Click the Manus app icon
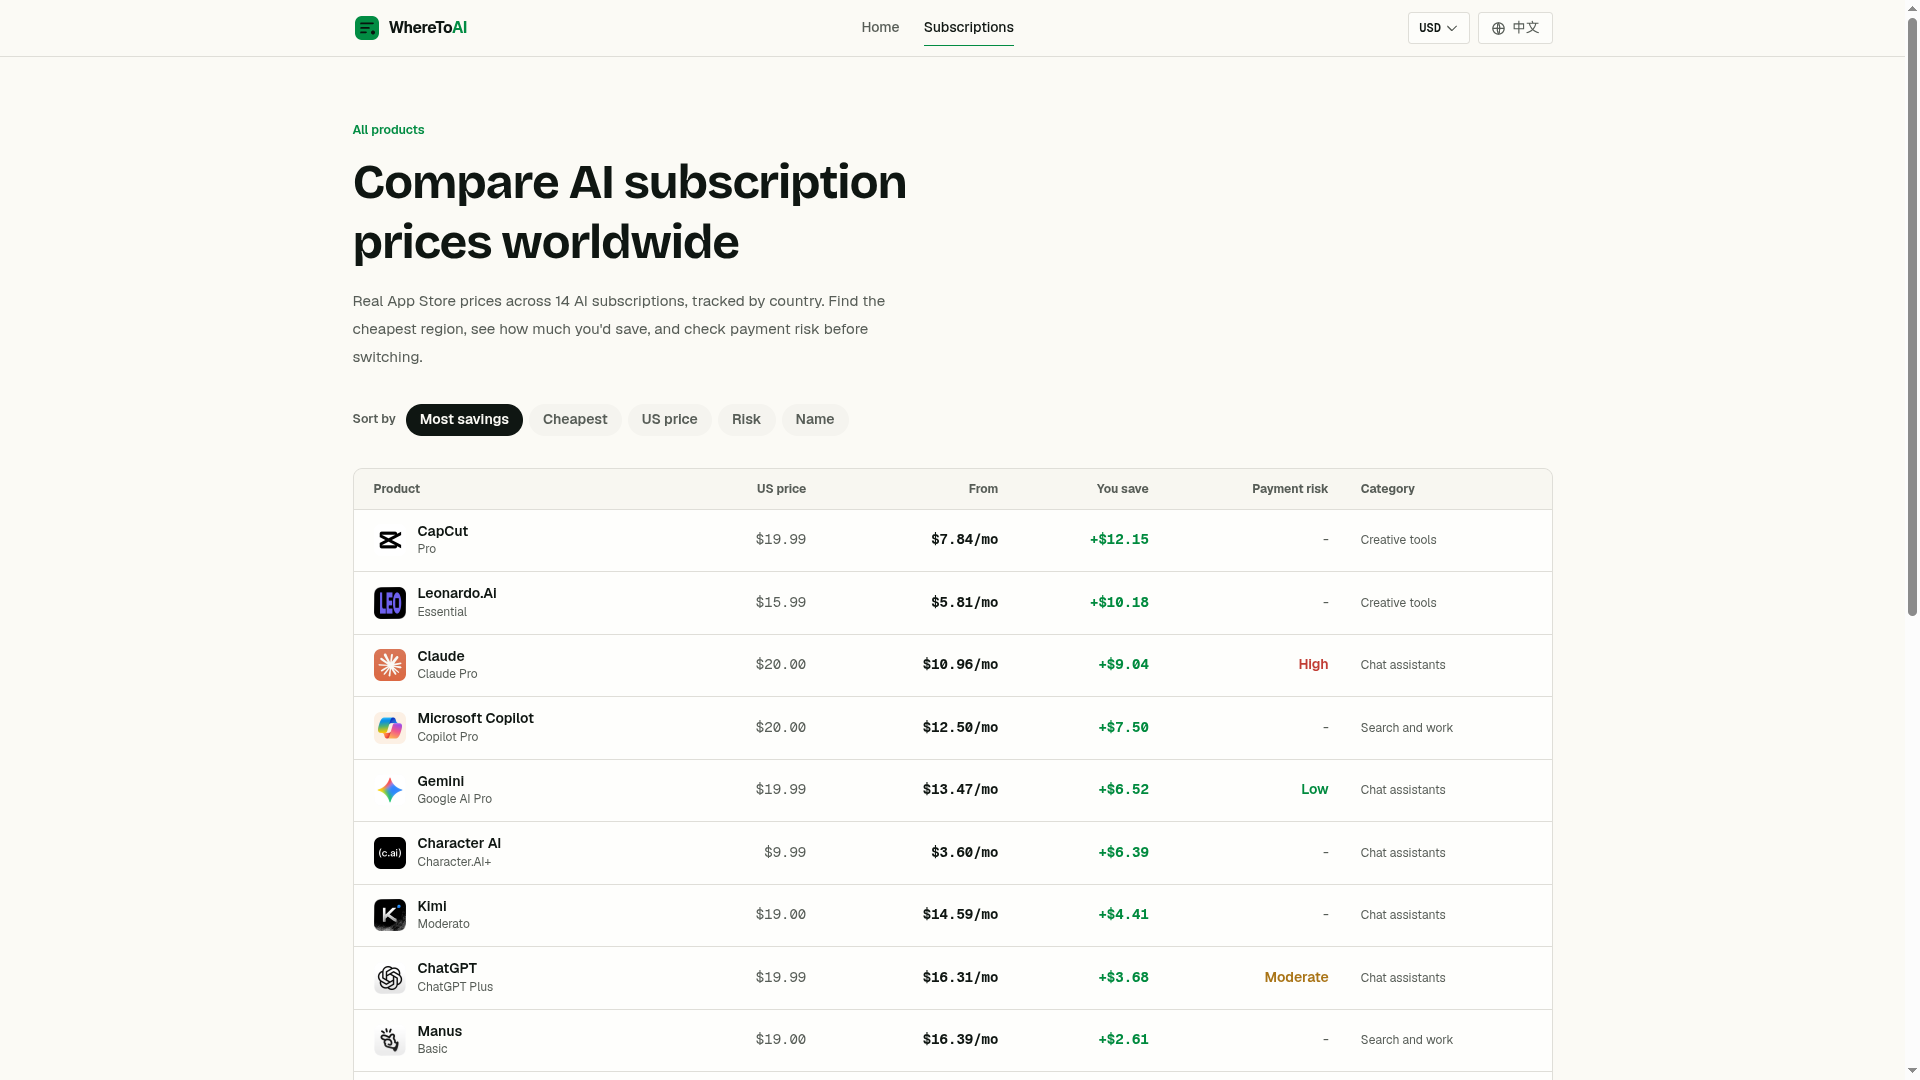Screen dimensions: 1920x1080 click(390, 1040)
